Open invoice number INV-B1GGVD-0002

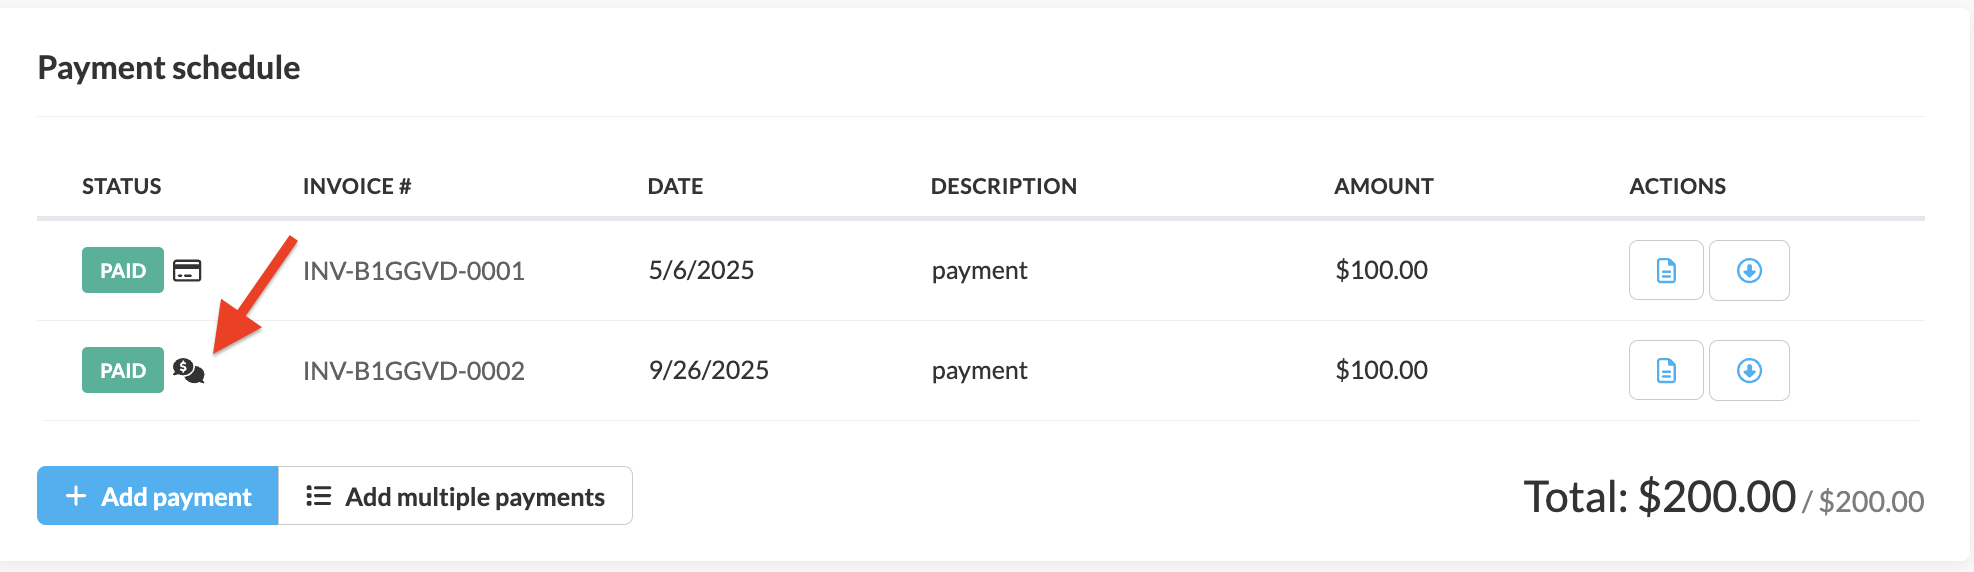[x=413, y=371]
